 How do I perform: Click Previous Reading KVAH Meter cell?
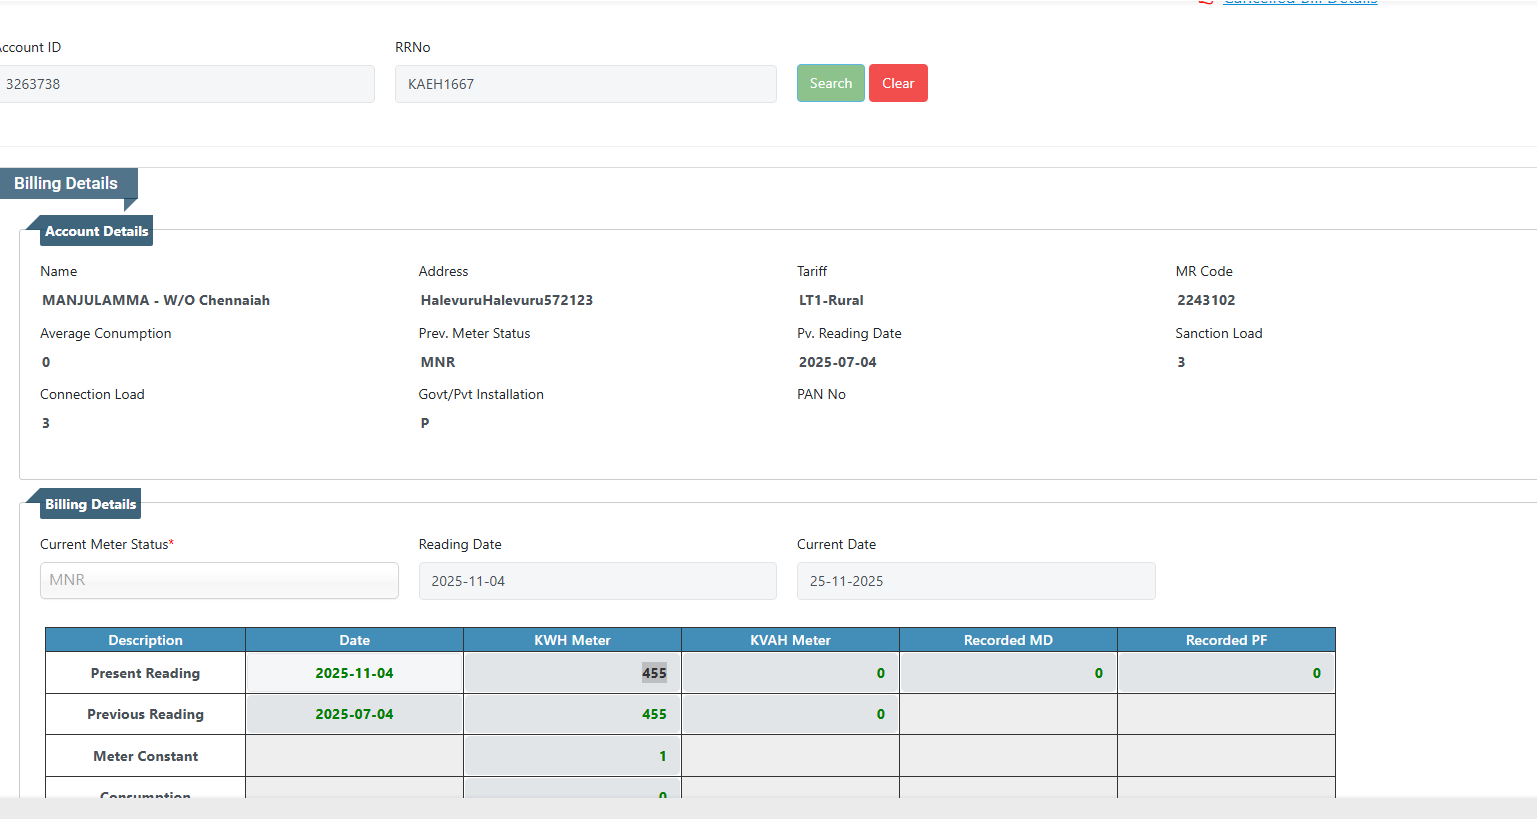tap(790, 714)
